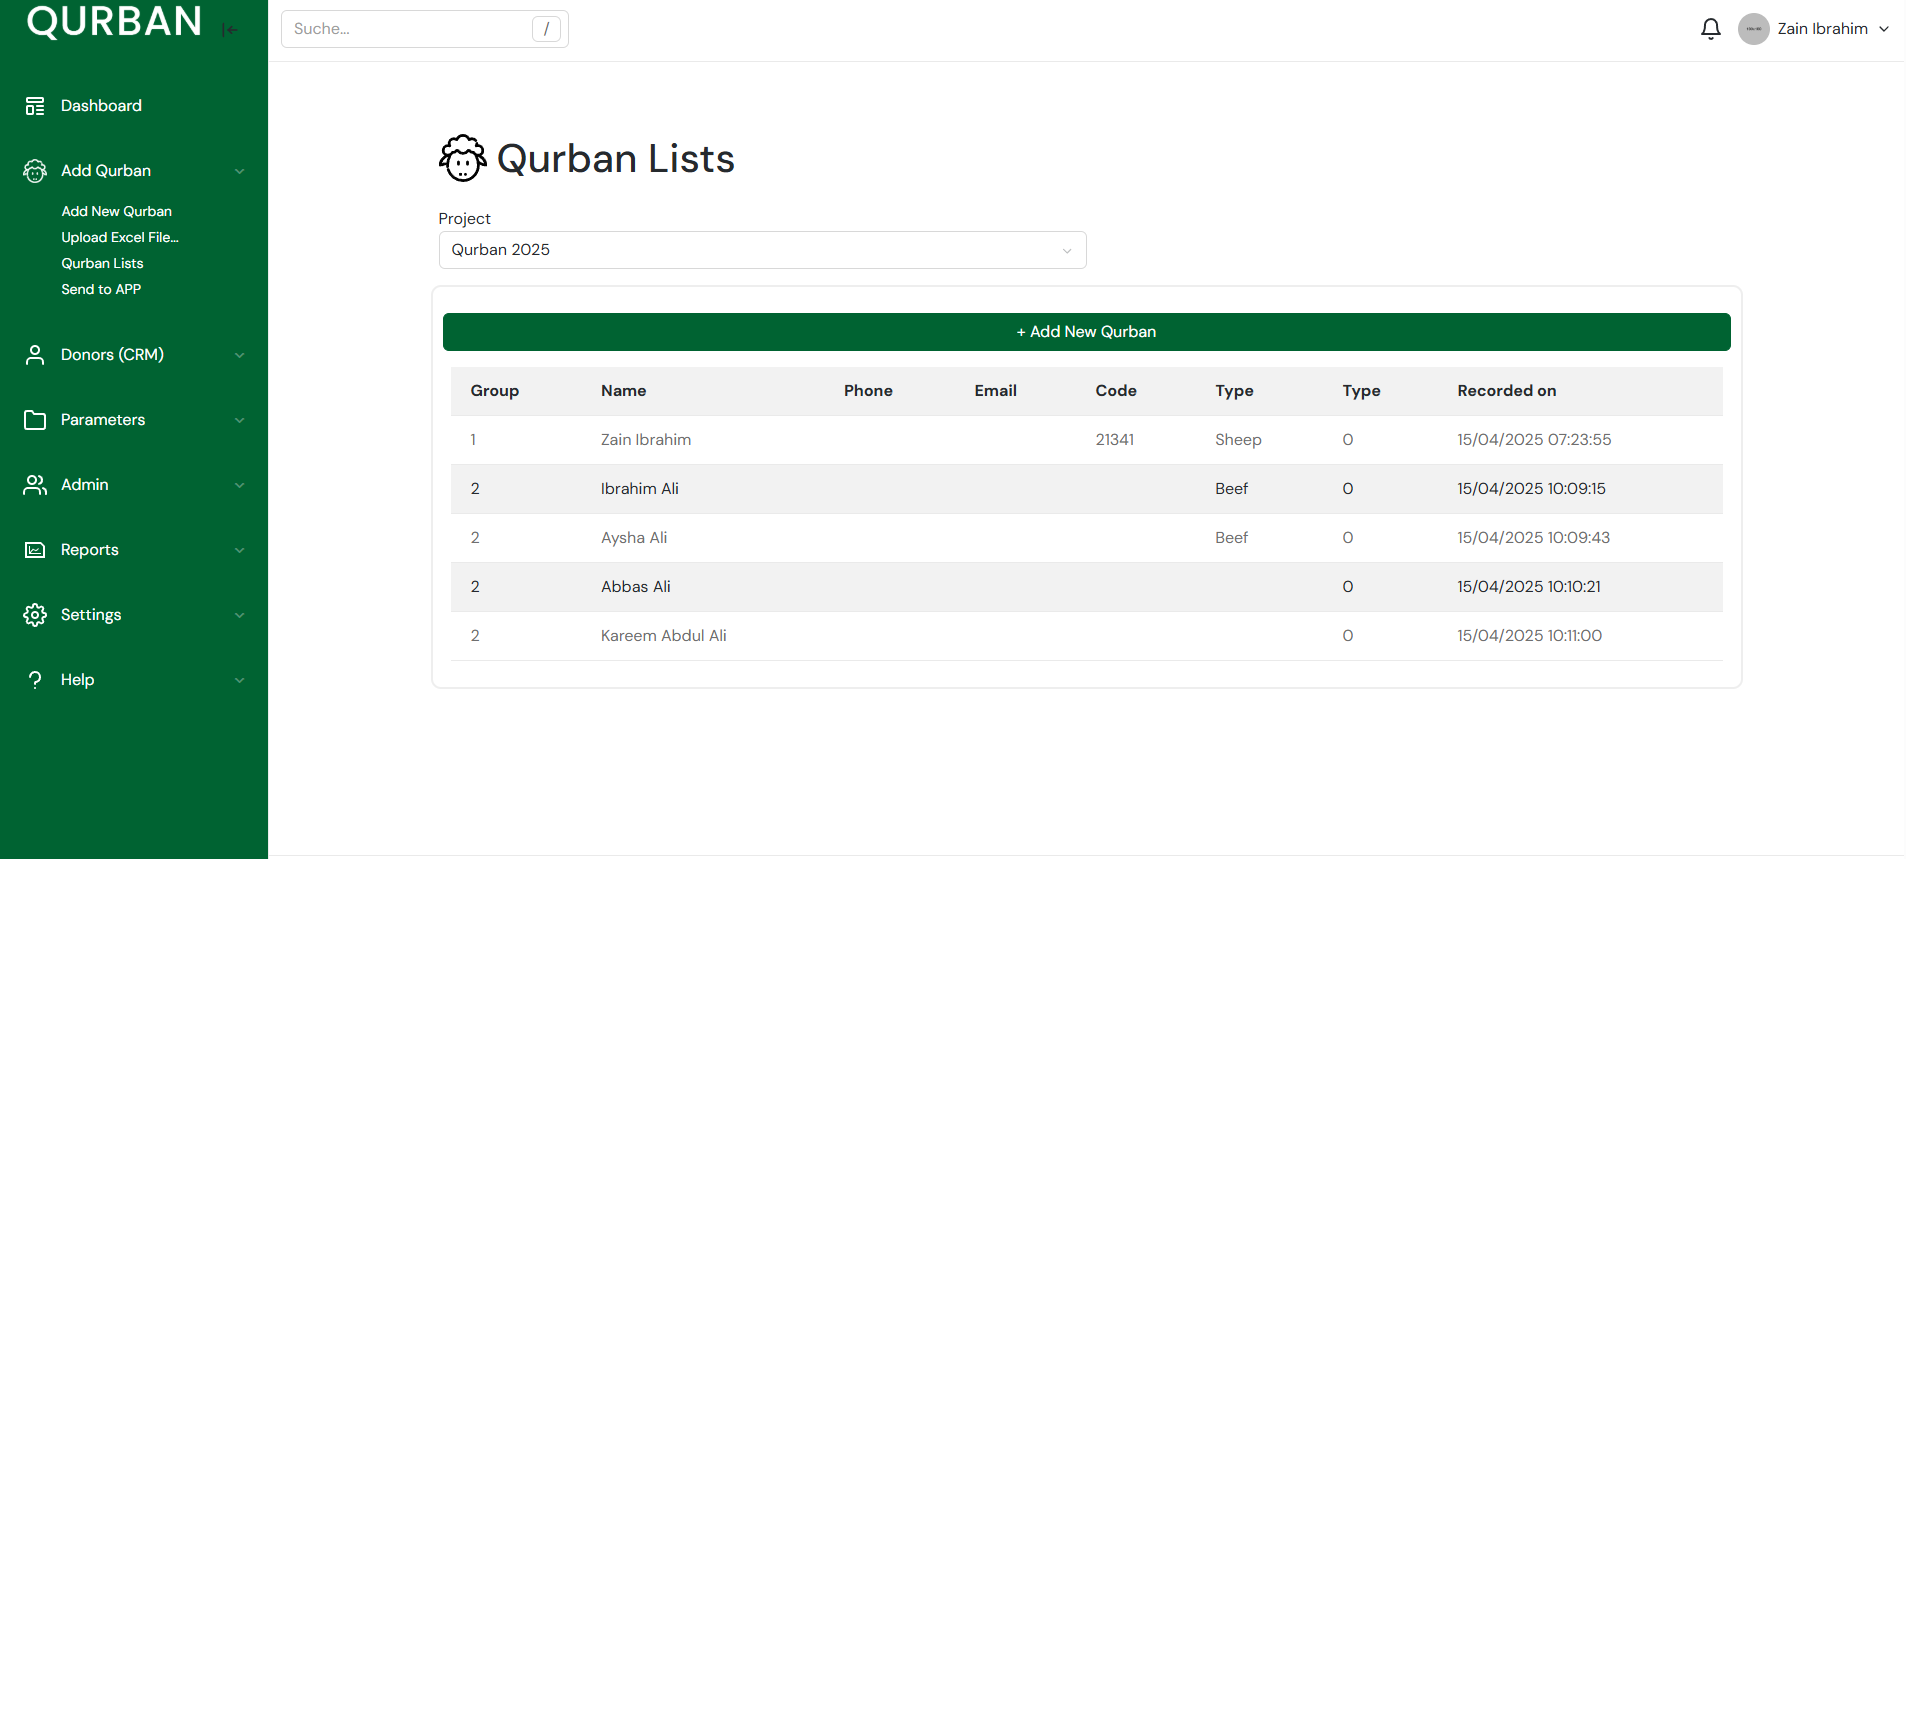Click the Parameters folder icon
The height and width of the screenshot is (1714, 1906).
pyautogui.click(x=35, y=420)
